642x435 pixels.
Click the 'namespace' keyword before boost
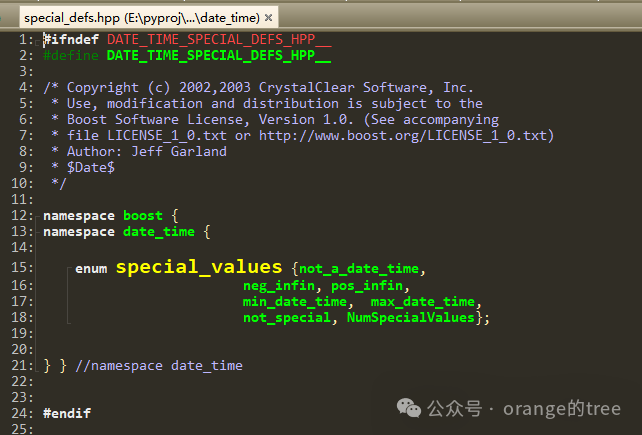(79, 216)
